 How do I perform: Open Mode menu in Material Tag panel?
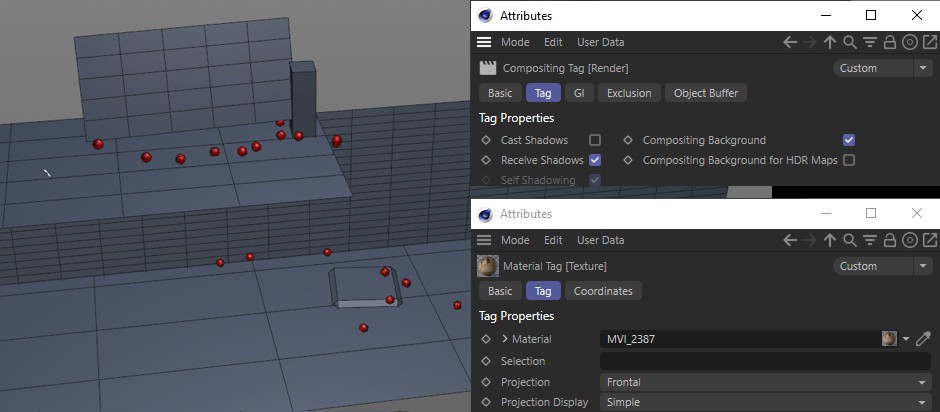click(515, 240)
